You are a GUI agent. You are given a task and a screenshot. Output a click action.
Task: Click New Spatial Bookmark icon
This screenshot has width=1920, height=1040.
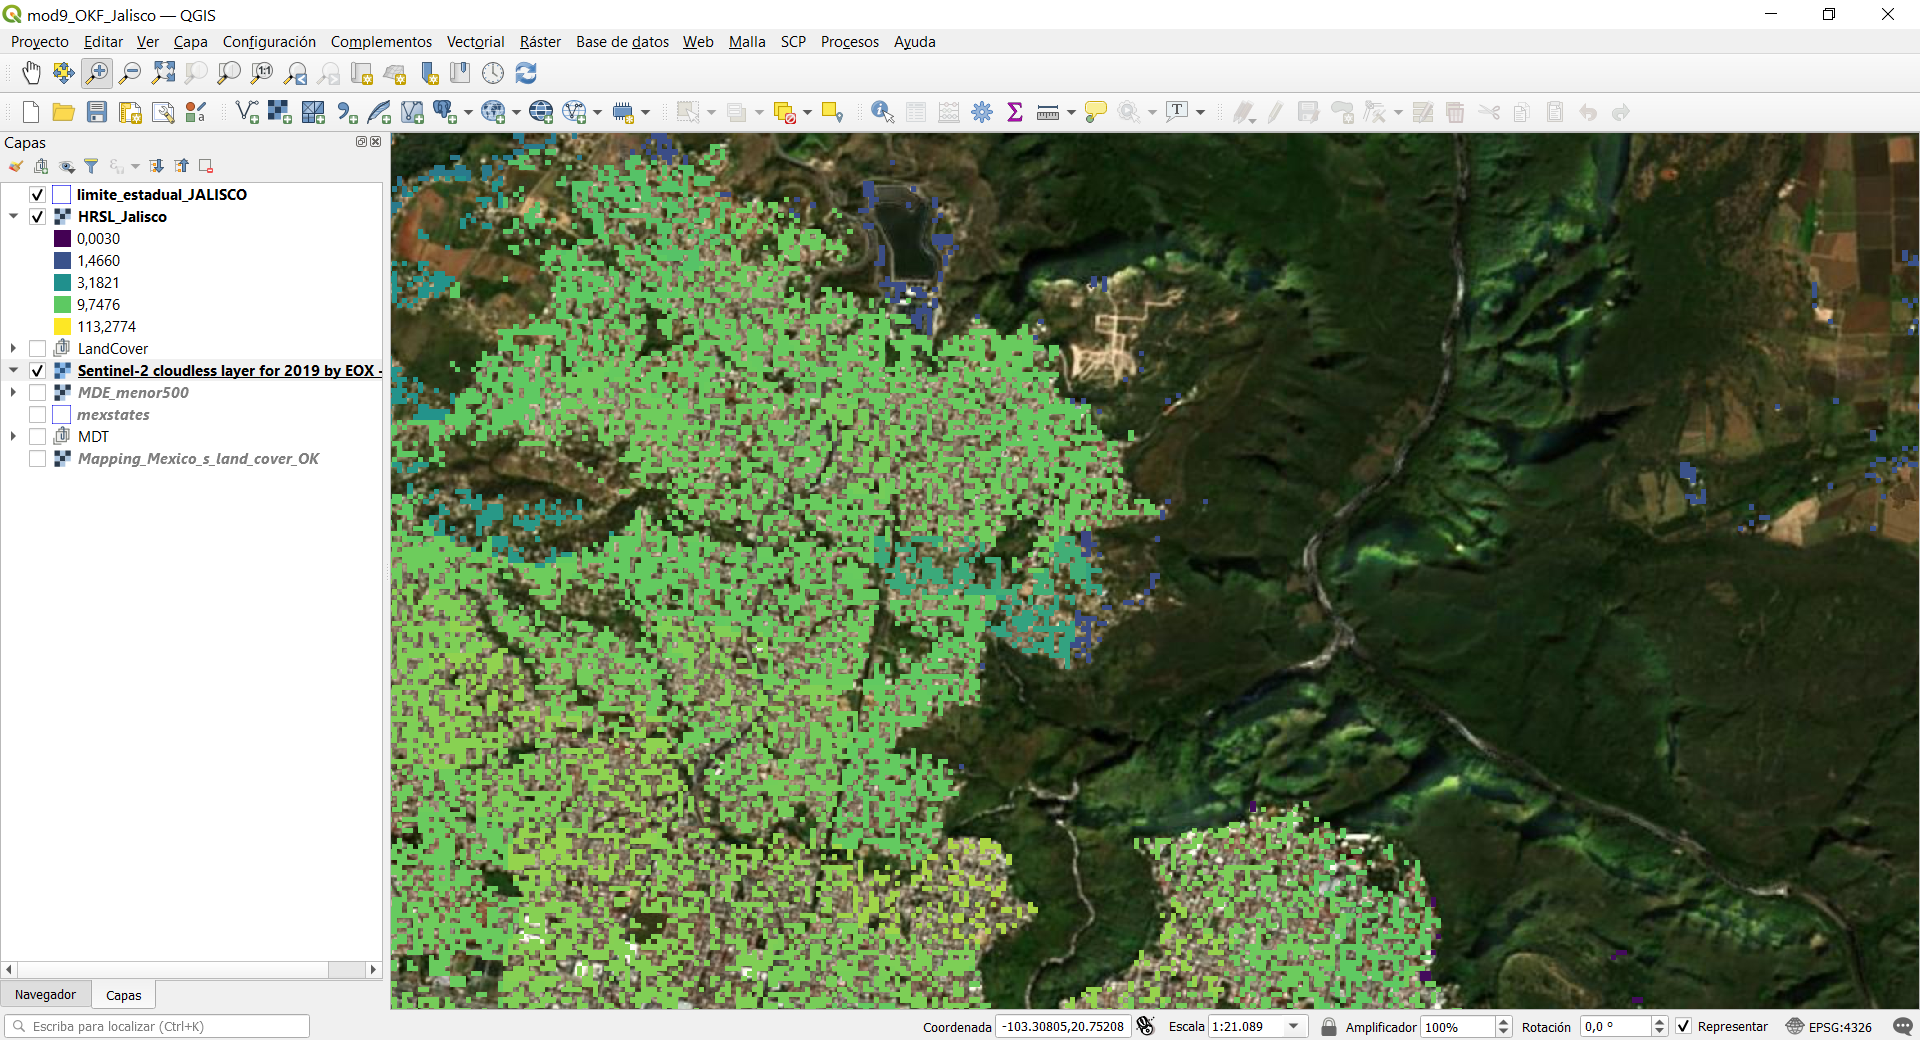[x=429, y=73]
